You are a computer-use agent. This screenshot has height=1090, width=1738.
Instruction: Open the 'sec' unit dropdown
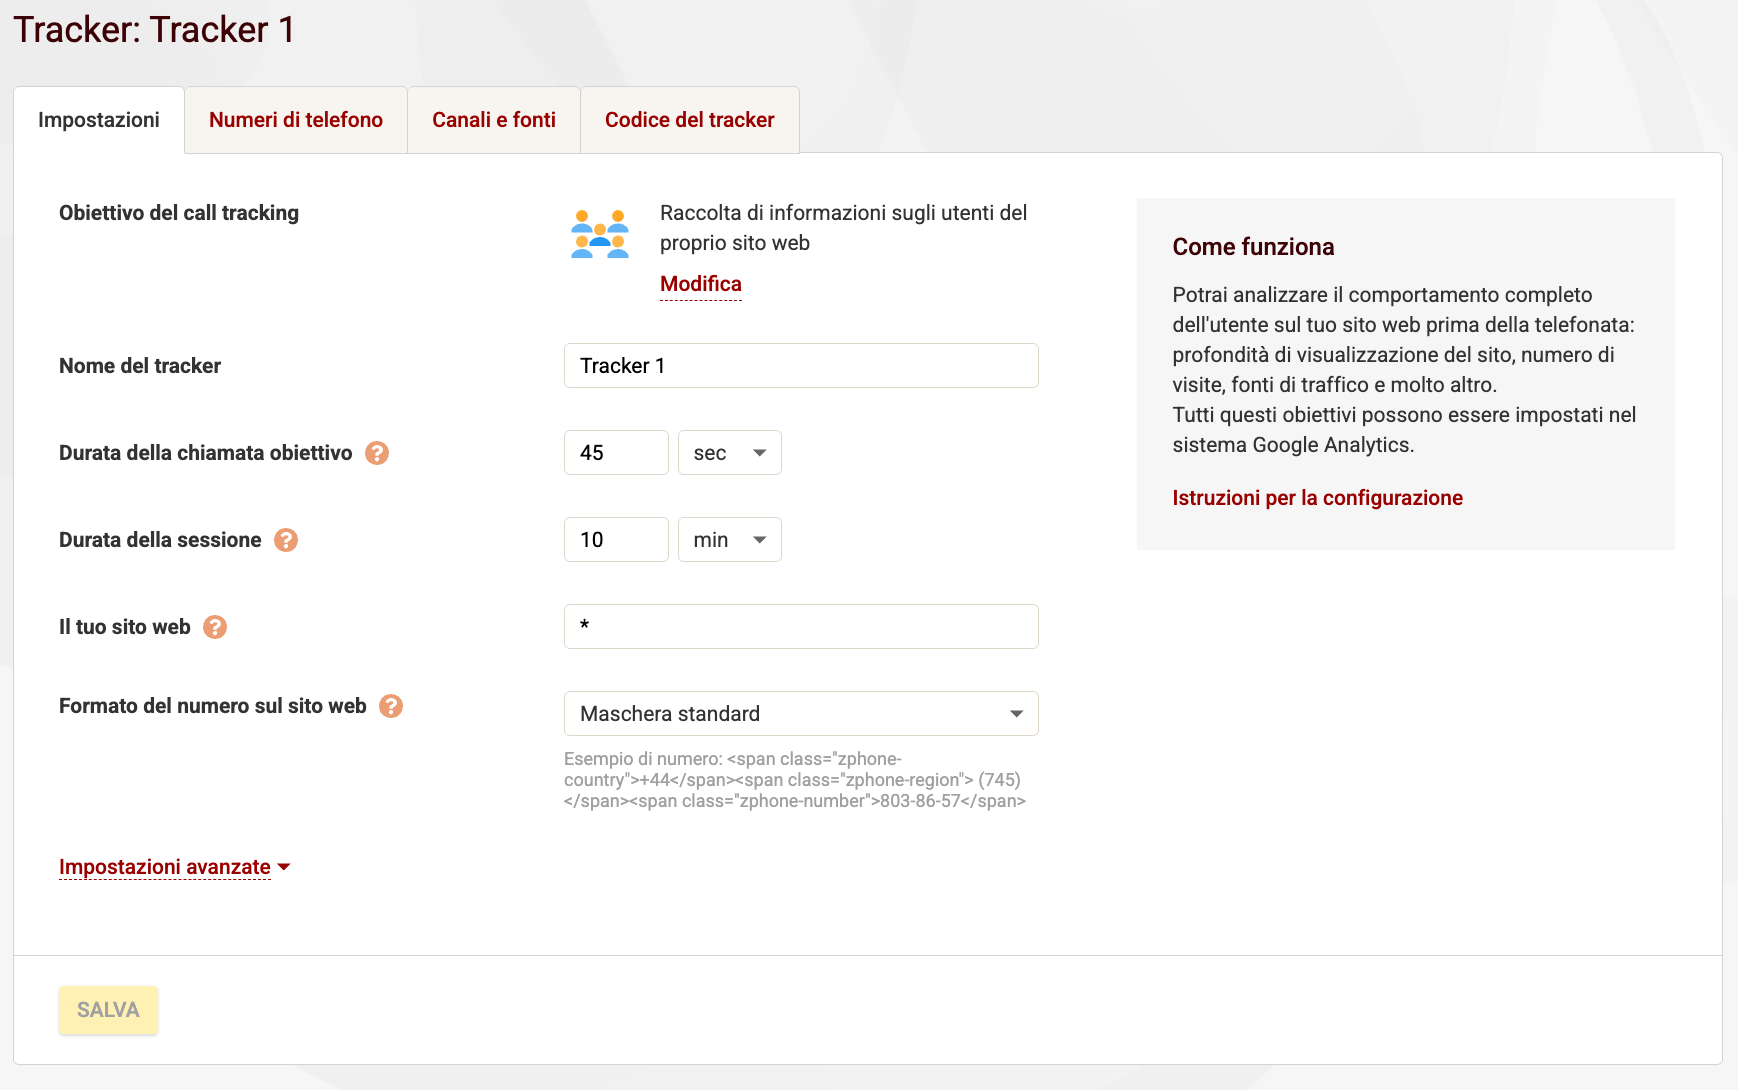(729, 452)
